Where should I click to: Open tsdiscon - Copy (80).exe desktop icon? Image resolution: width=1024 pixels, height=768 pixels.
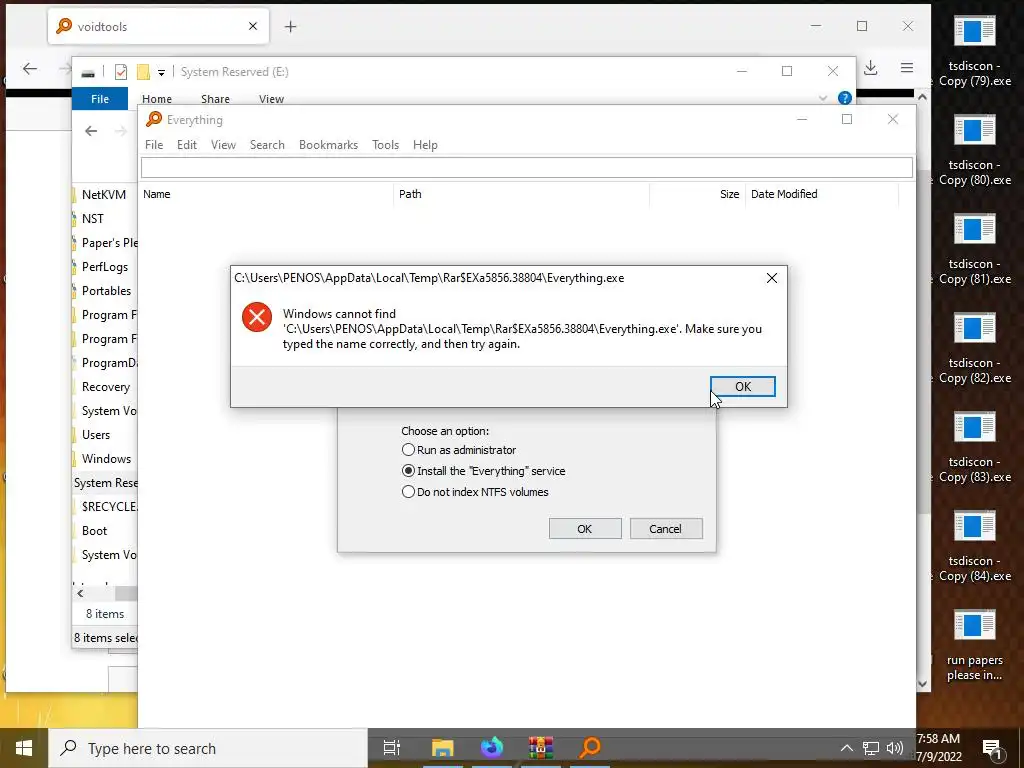coord(974,152)
